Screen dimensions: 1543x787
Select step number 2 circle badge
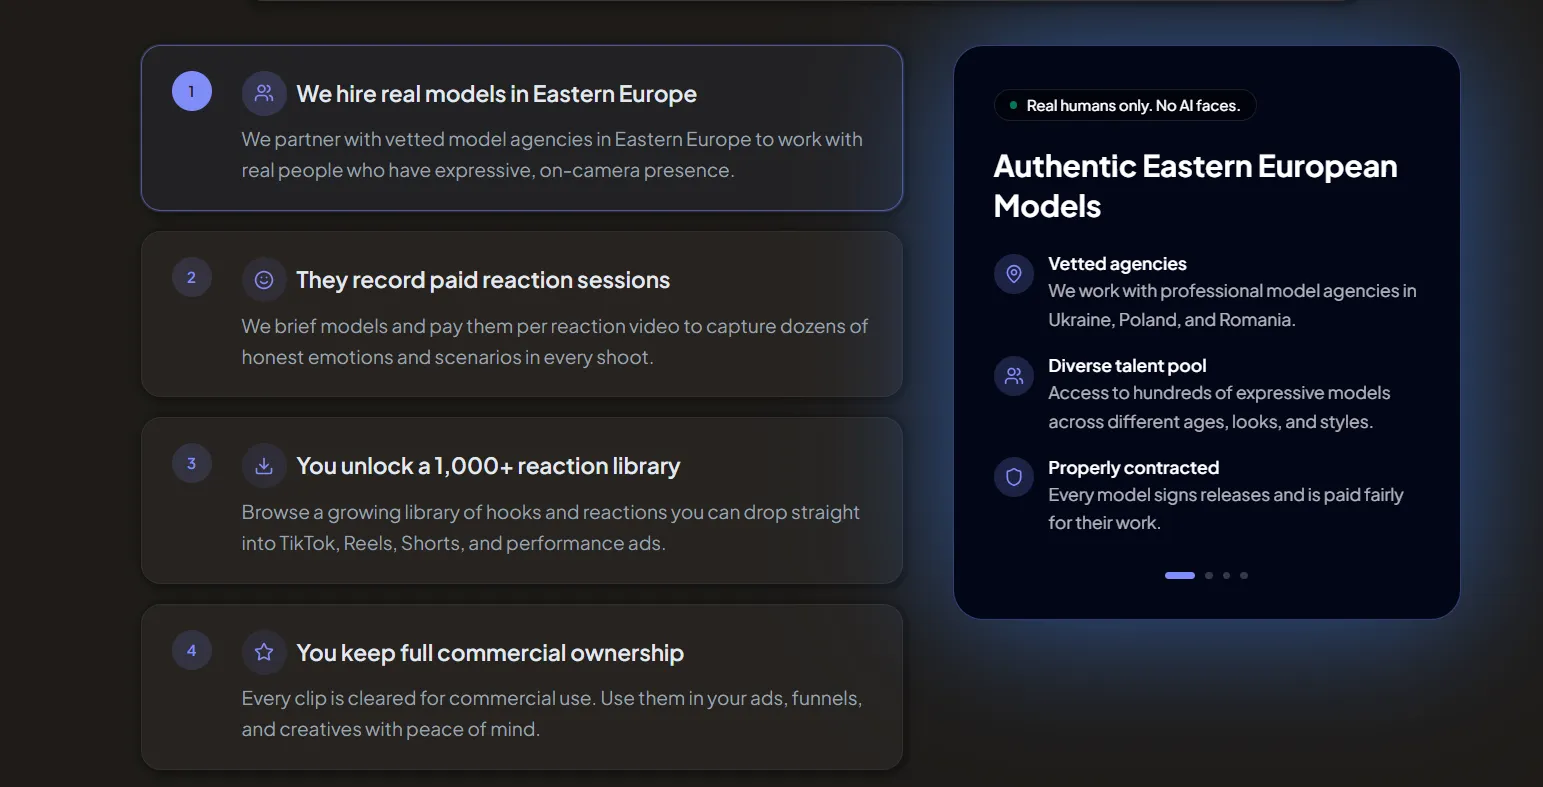[x=192, y=277]
